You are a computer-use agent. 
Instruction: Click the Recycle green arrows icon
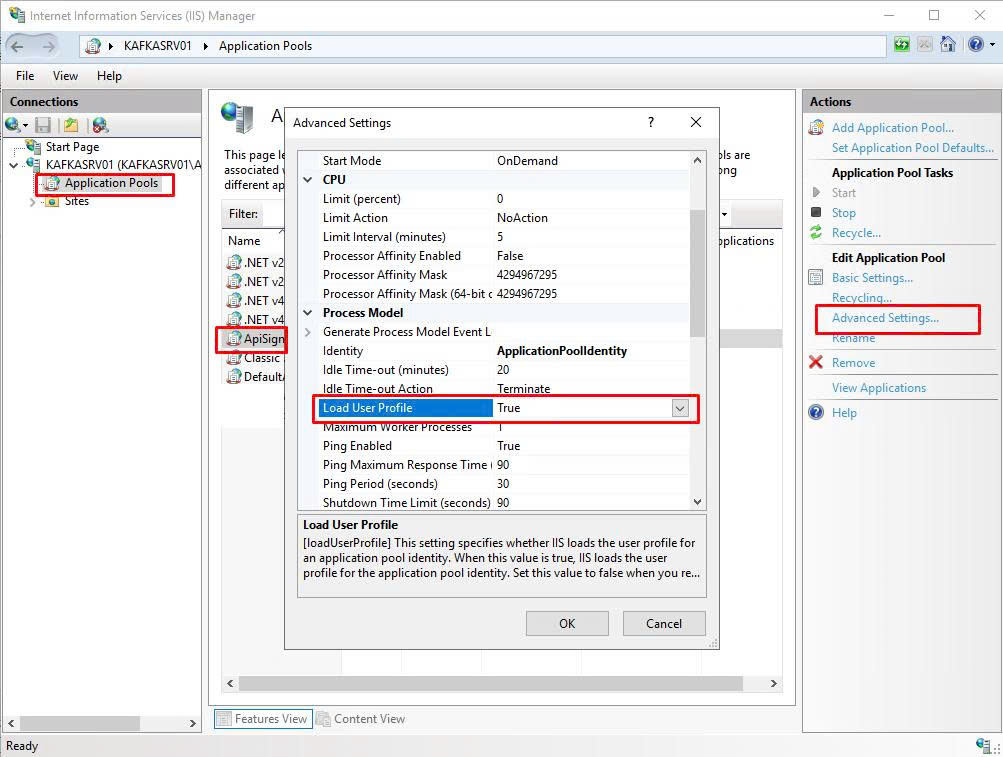coord(816,233)
